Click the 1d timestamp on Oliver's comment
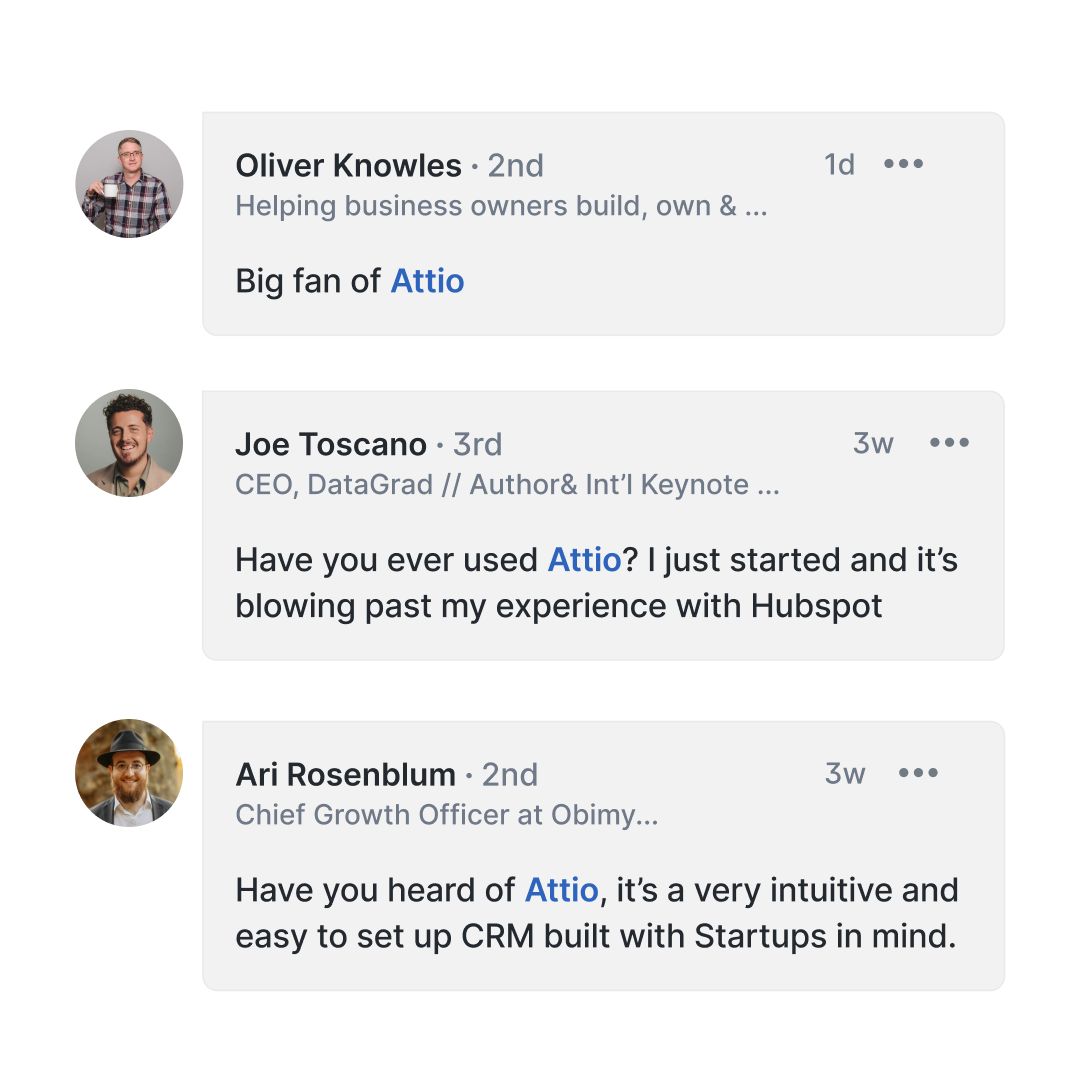The height and width of the screenshot is (1080, 1080). click(x=839, y=165)
